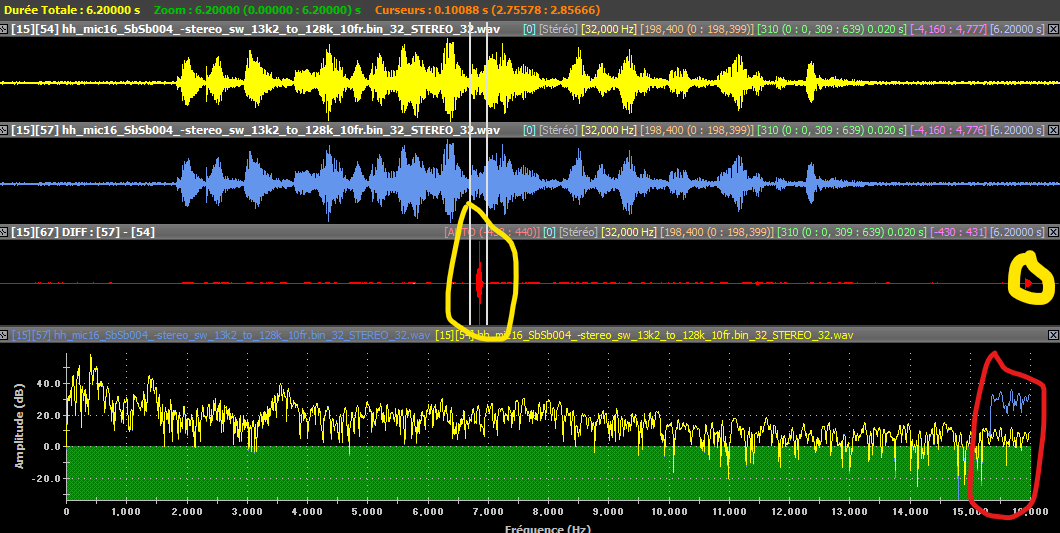The height and width of the screenshot is (533, 1060).
Task: Close the yellow [15][54] waveform track
Action: [1052, 30]
